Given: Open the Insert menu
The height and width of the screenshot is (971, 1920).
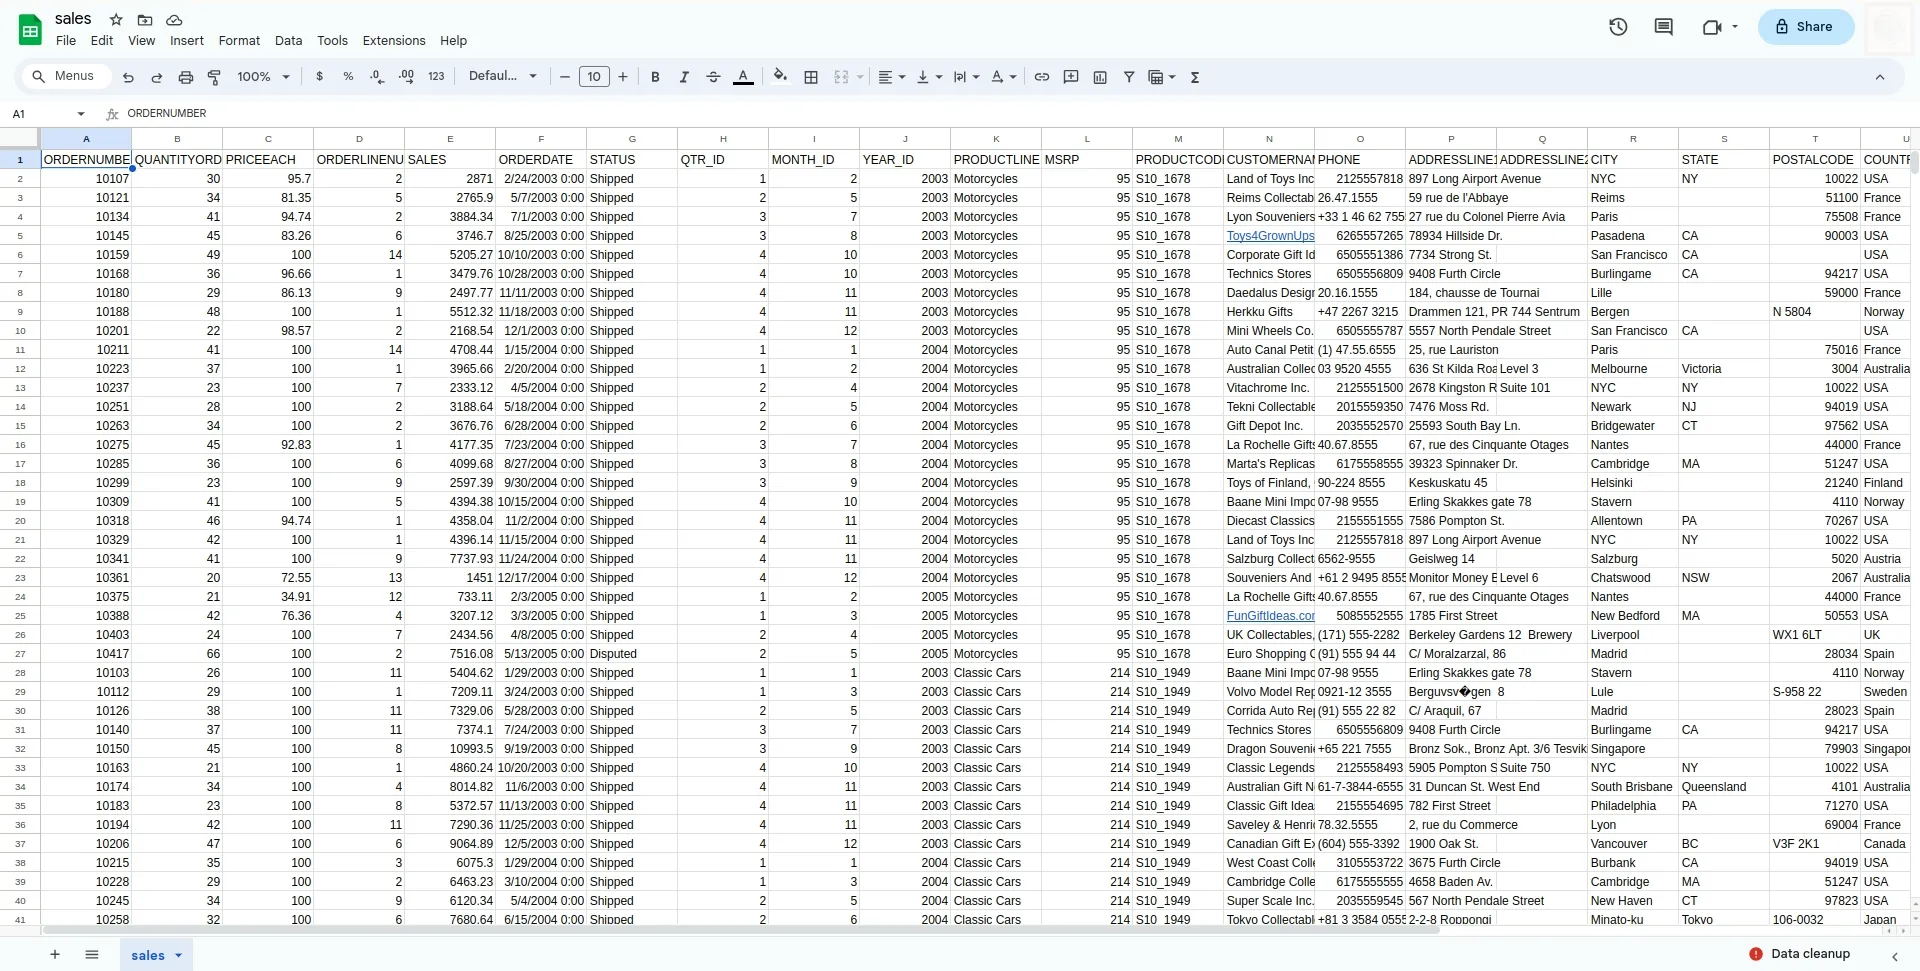Looking at the screenshot, I should click(x=187, y=41).
